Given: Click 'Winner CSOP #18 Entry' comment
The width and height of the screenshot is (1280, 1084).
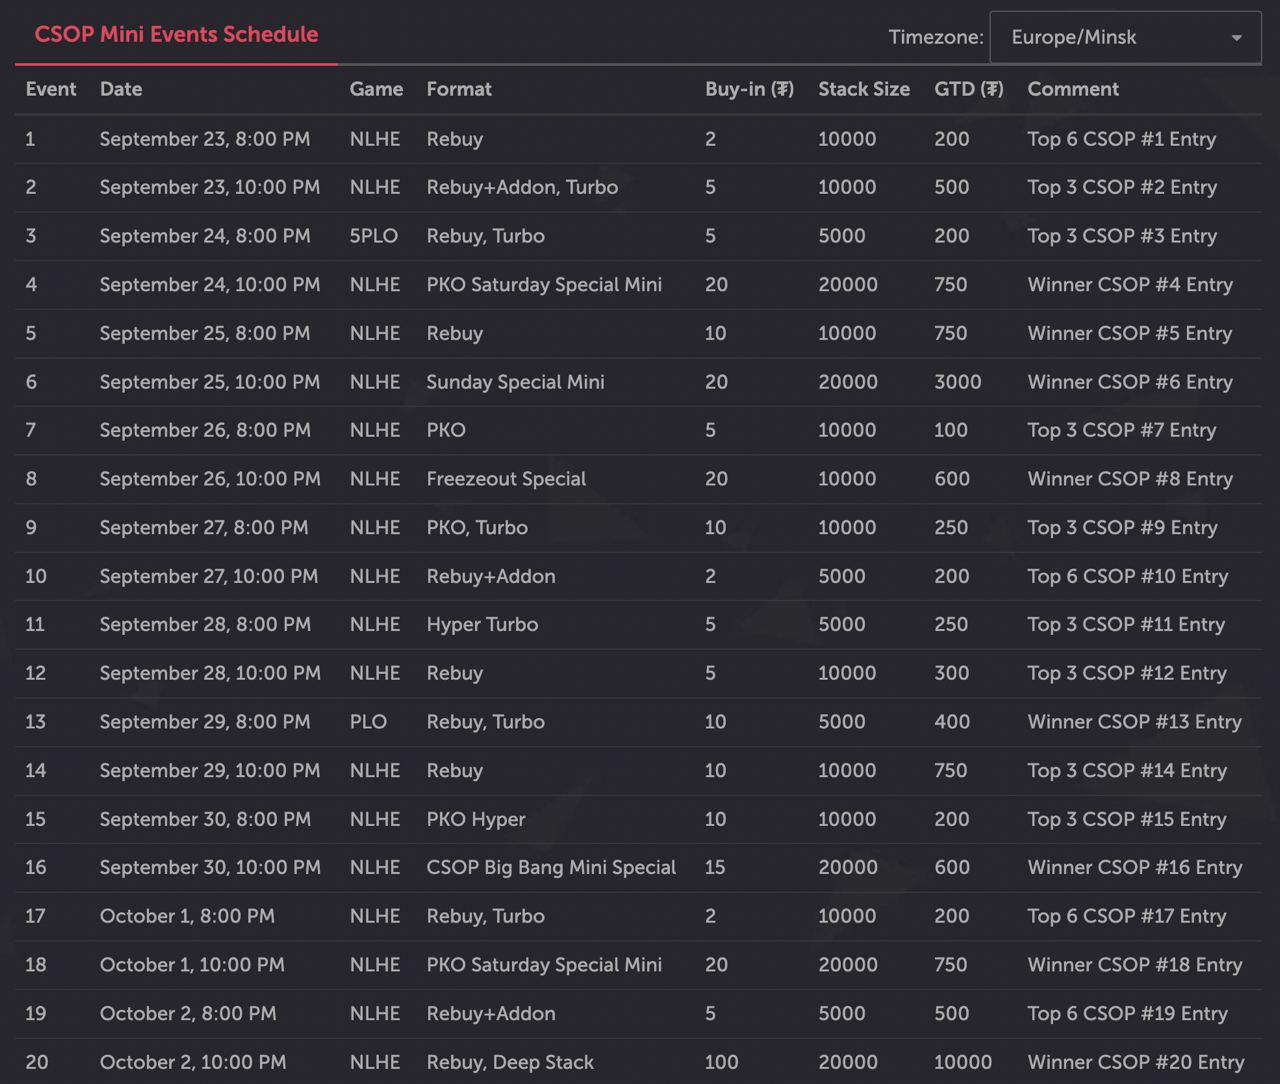Looking at the screenshot, I should (x=1135, y=965).
